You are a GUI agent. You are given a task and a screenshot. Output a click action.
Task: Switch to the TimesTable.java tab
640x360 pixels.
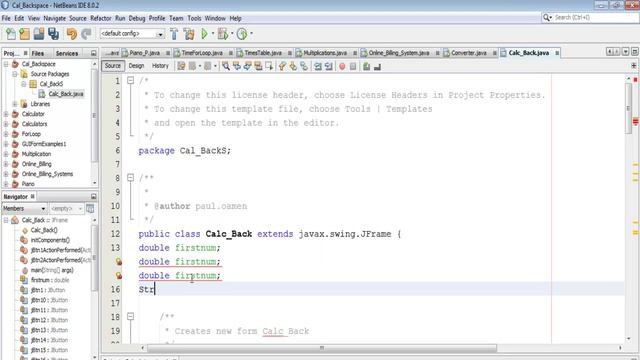[263, 53]
